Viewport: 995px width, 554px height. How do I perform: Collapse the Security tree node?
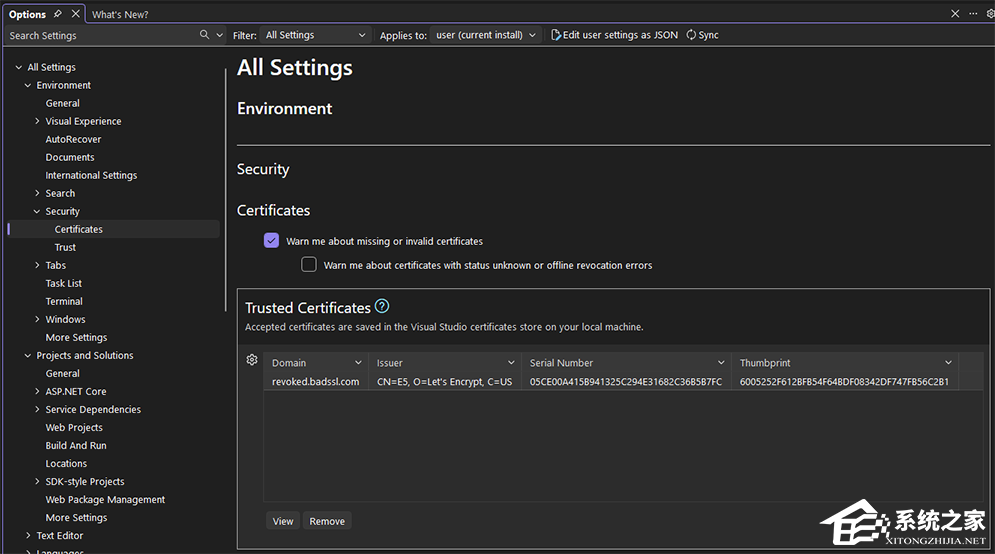click(x=37, y=211)
